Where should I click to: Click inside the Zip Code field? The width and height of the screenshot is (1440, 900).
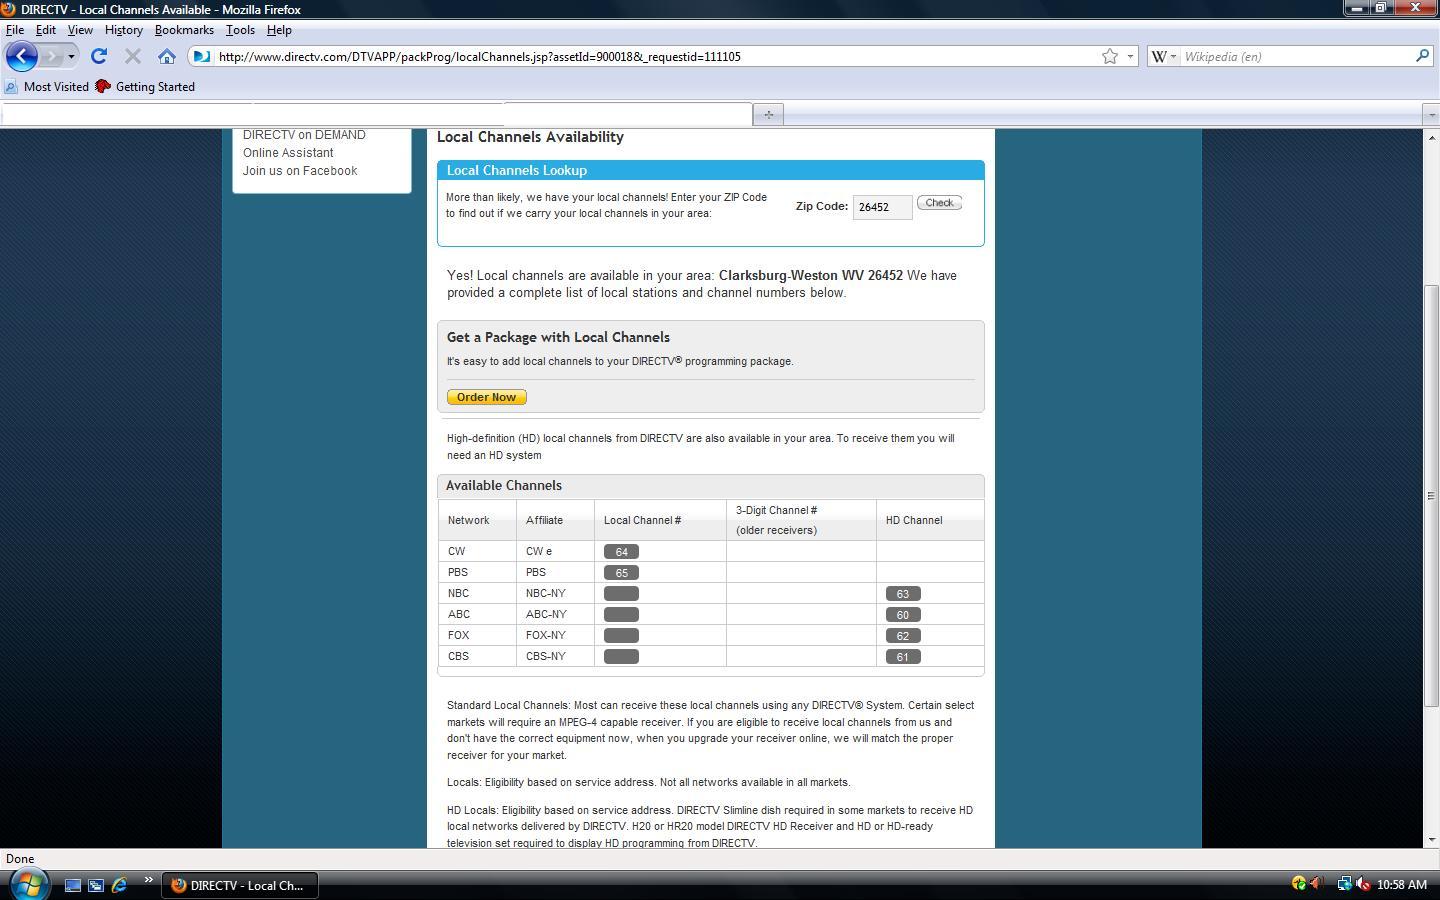pyautogui.click(x=881, y=207)
